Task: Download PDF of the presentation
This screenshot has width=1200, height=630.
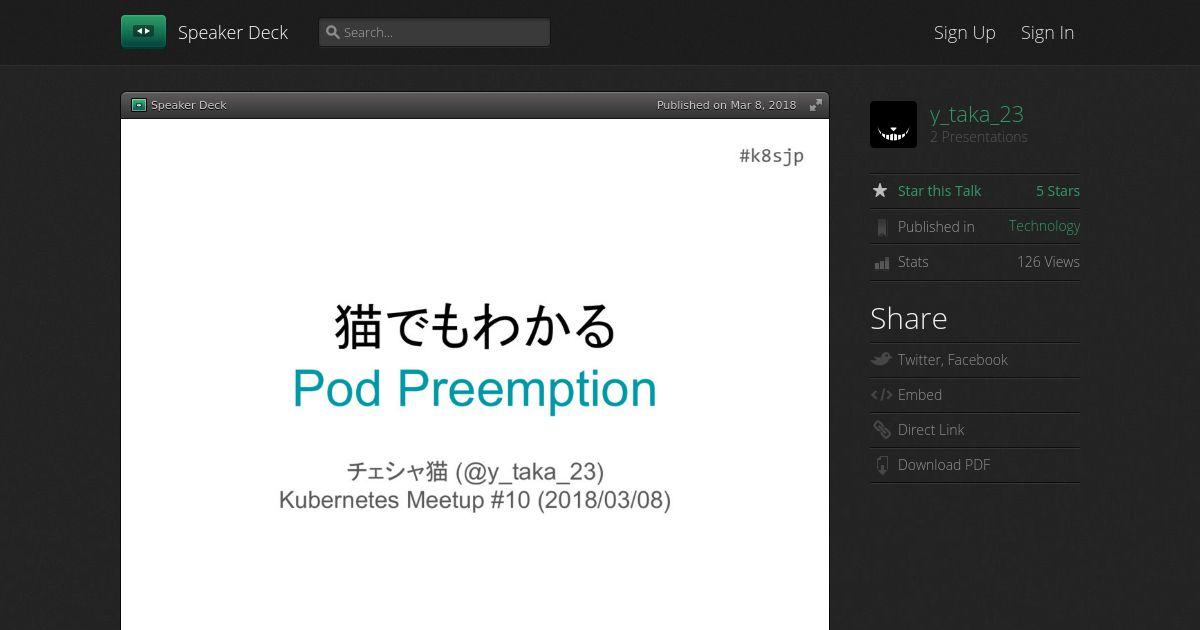Action: (944, 465)
